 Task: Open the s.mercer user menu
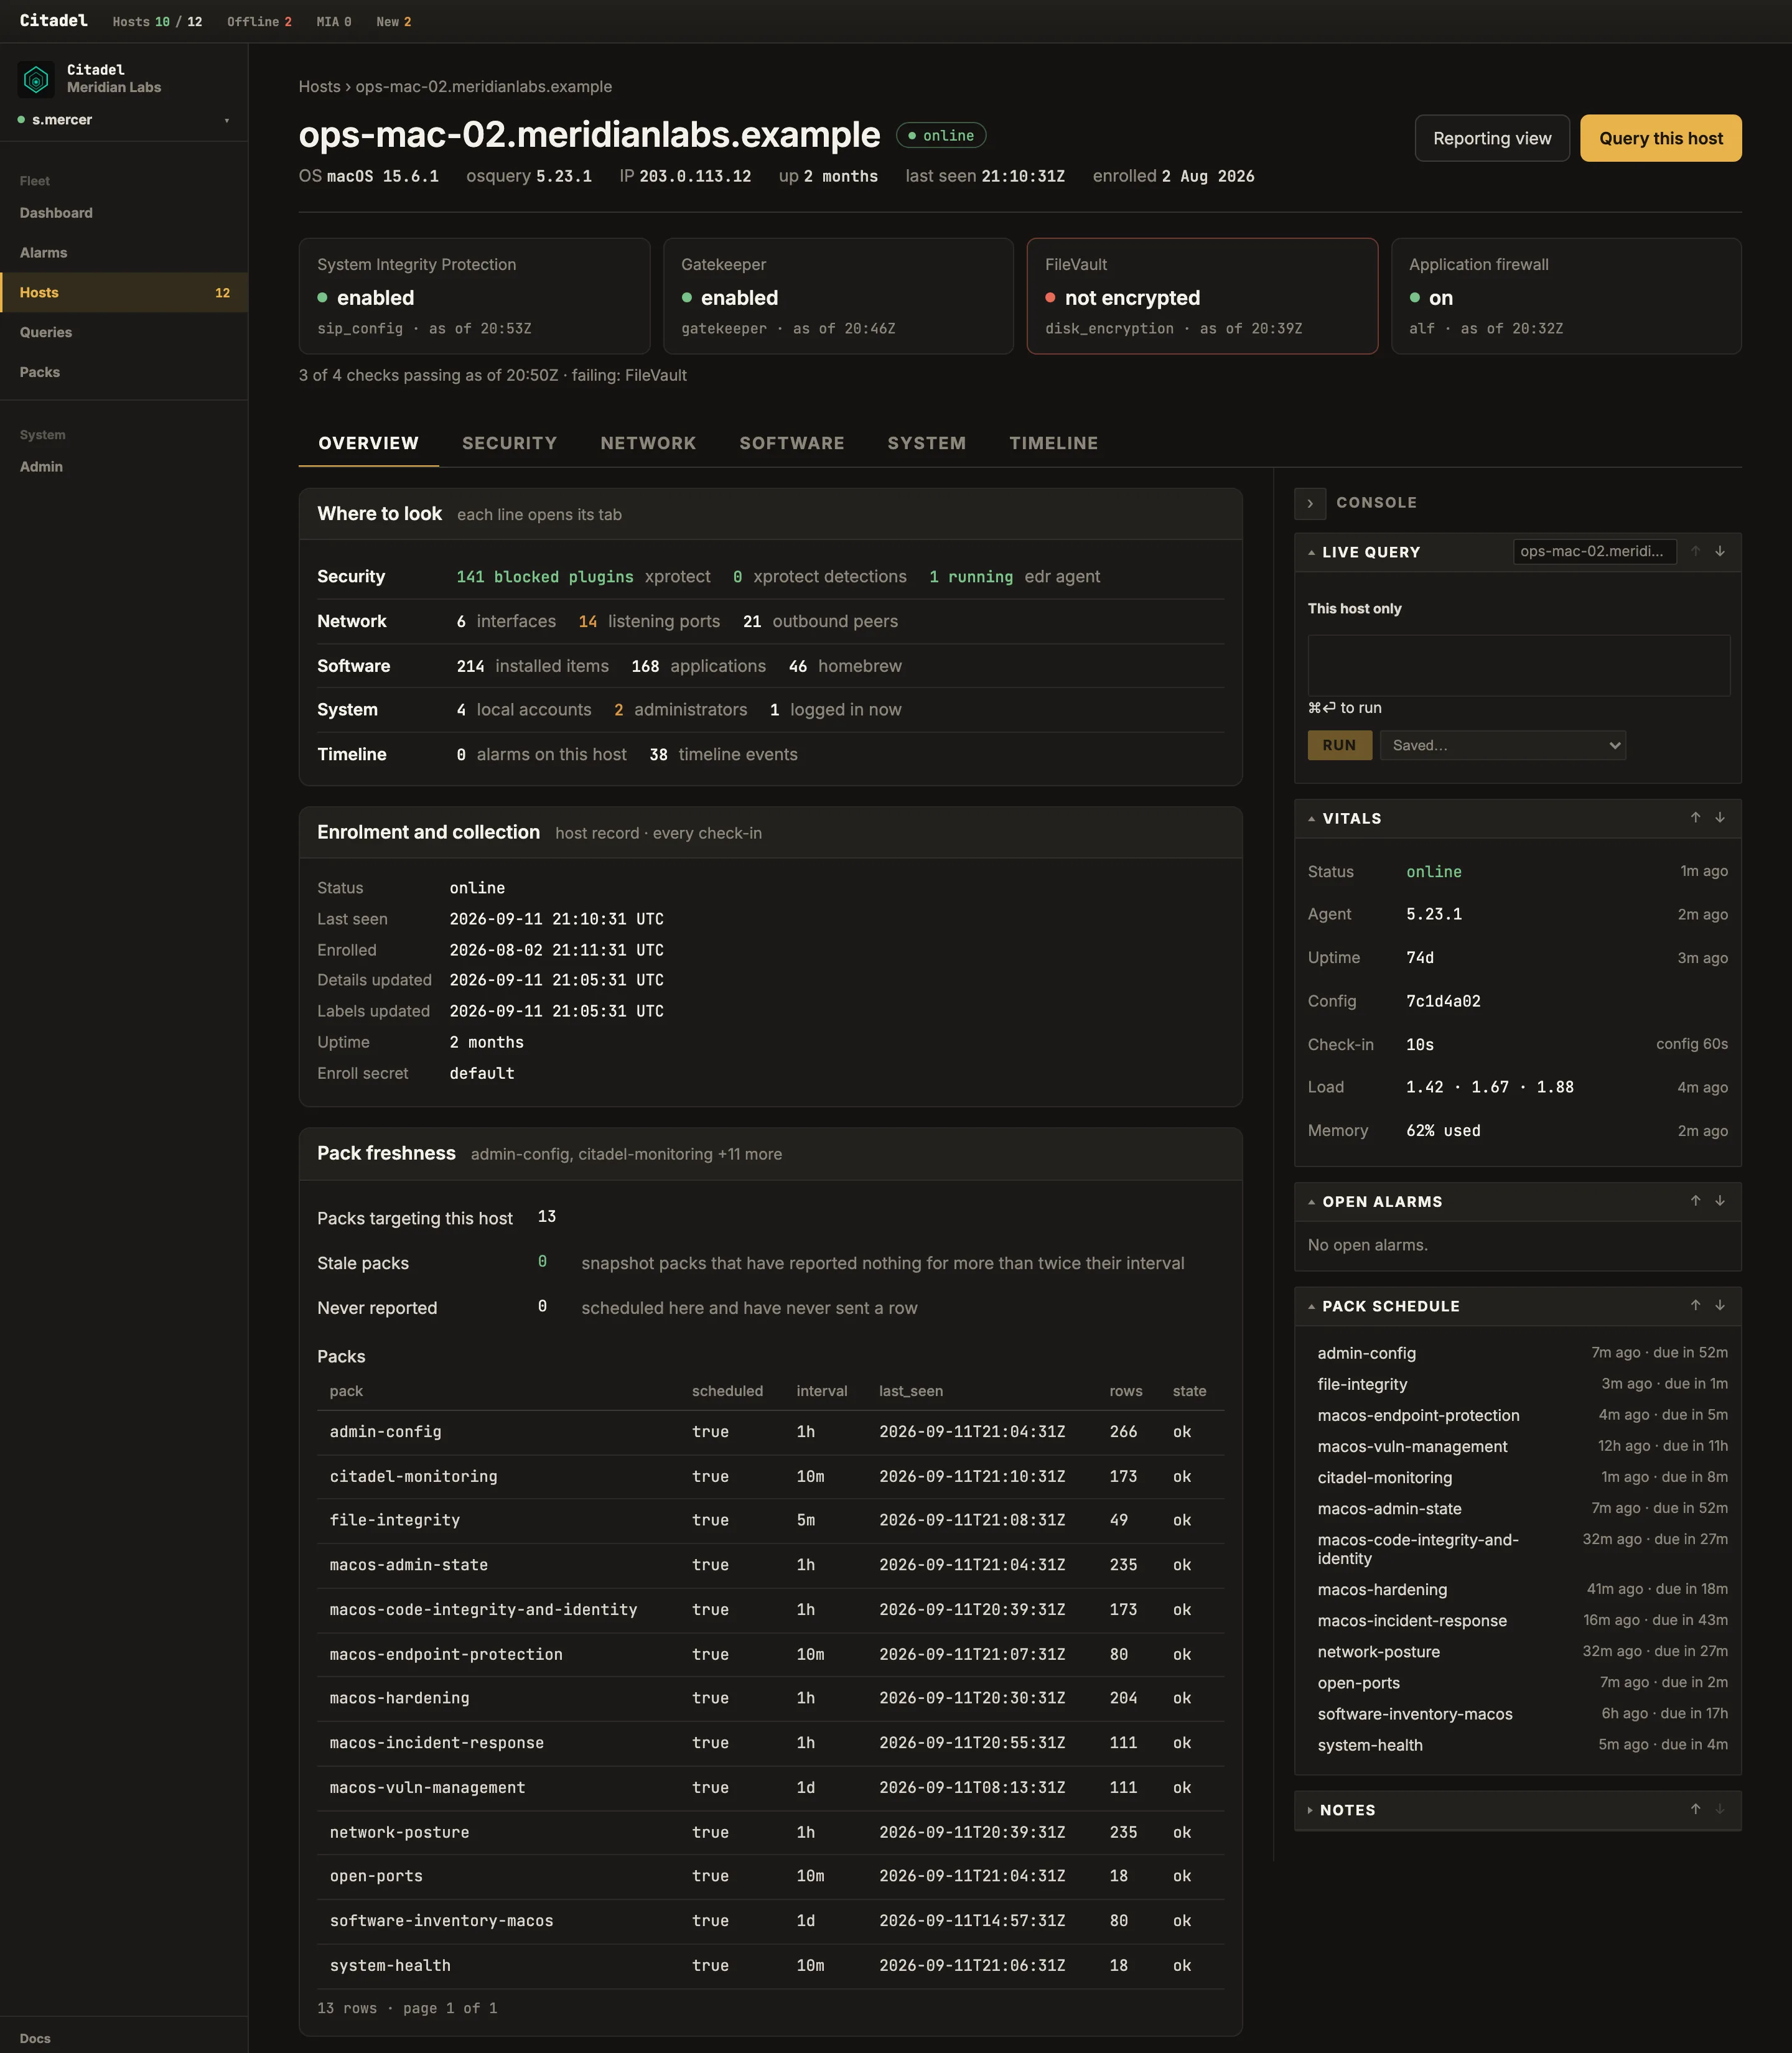(124, 120)
